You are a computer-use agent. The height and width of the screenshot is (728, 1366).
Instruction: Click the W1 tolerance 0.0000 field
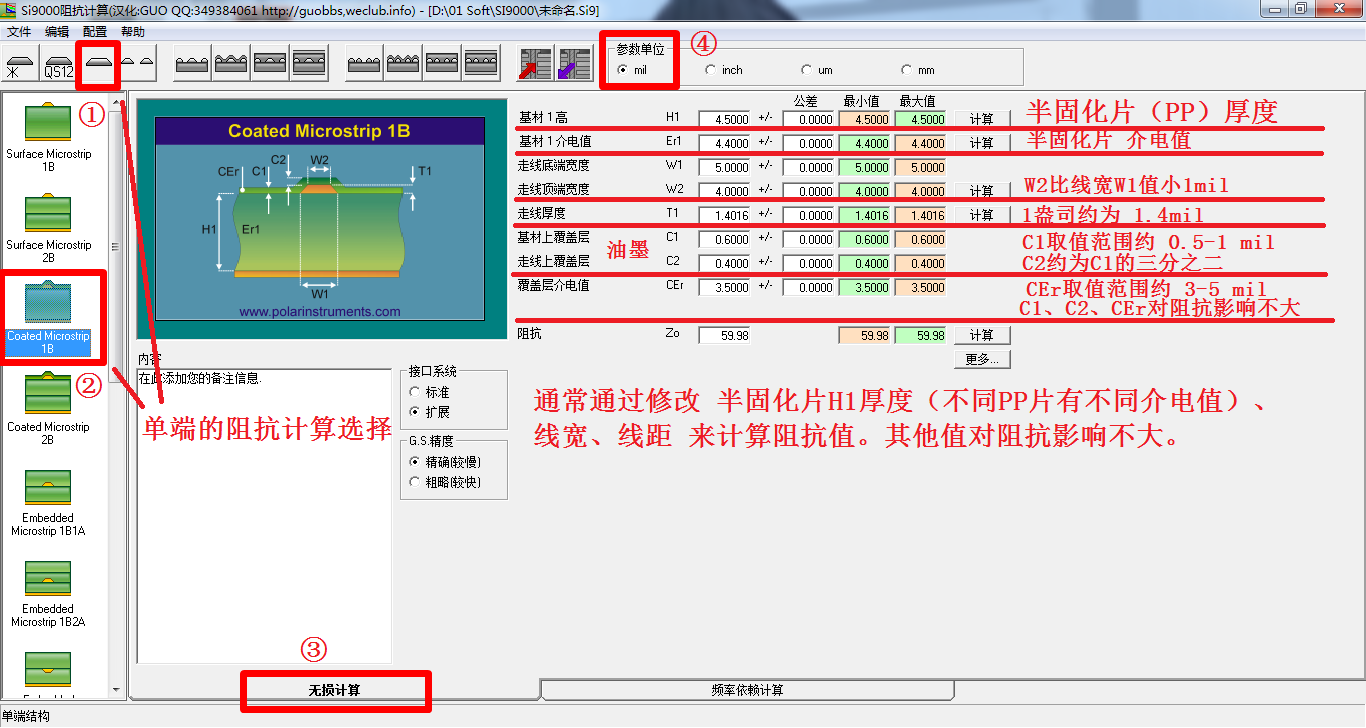809,167
